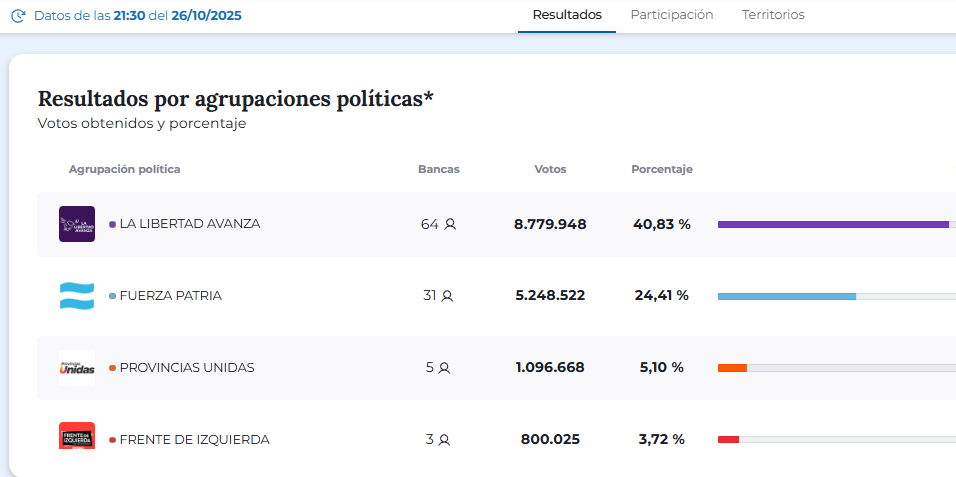
Task: Click the purple La Libertad Avanza percentage bar
Action: (833, 224)
